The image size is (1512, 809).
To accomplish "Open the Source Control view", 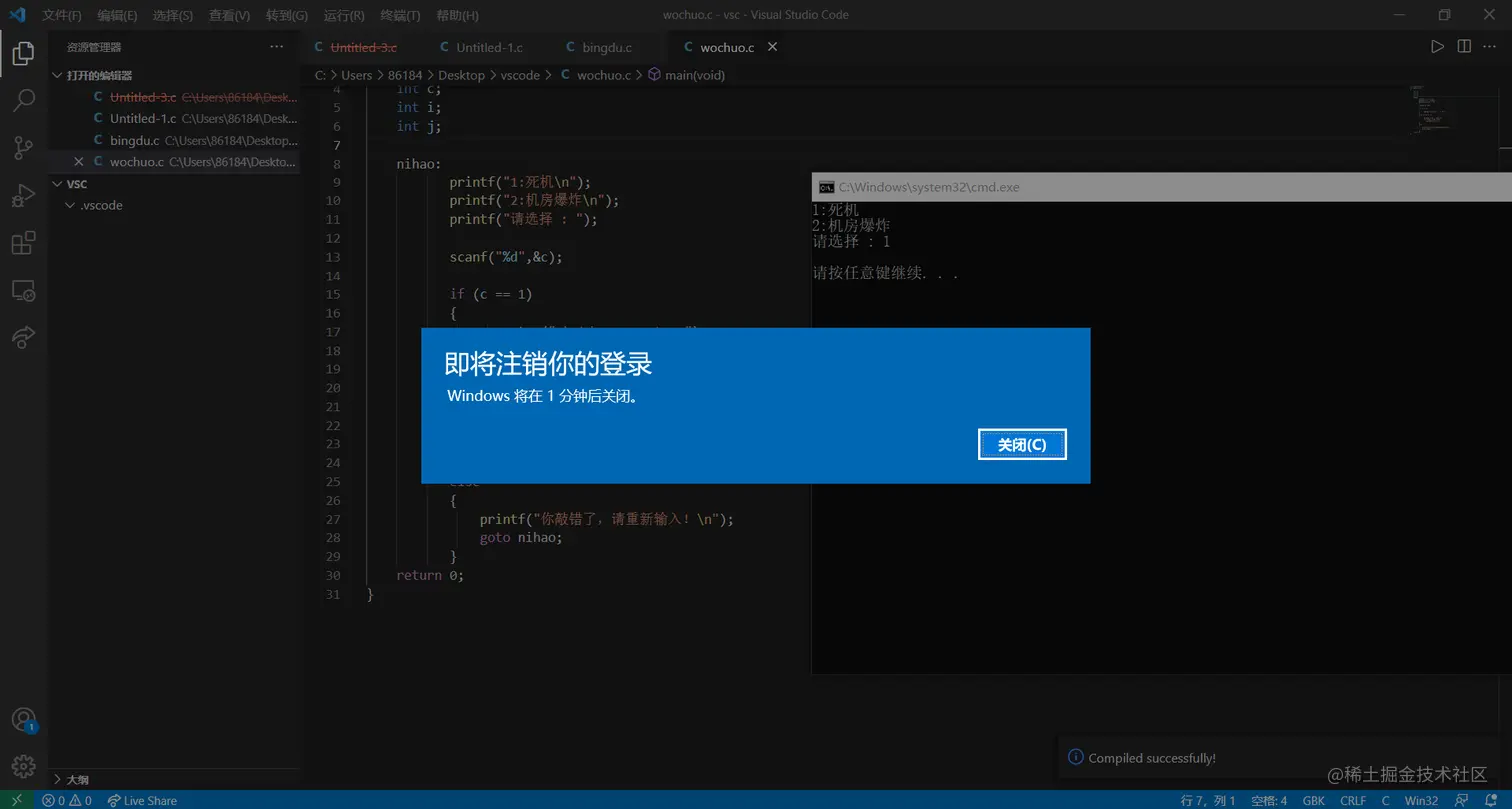I will click(24, 149).
